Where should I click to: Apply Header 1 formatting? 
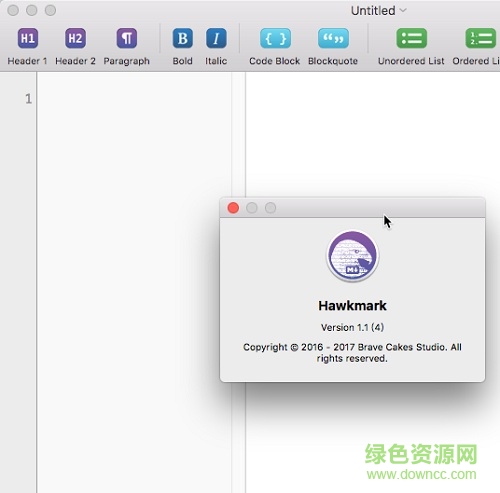(28, 38)
